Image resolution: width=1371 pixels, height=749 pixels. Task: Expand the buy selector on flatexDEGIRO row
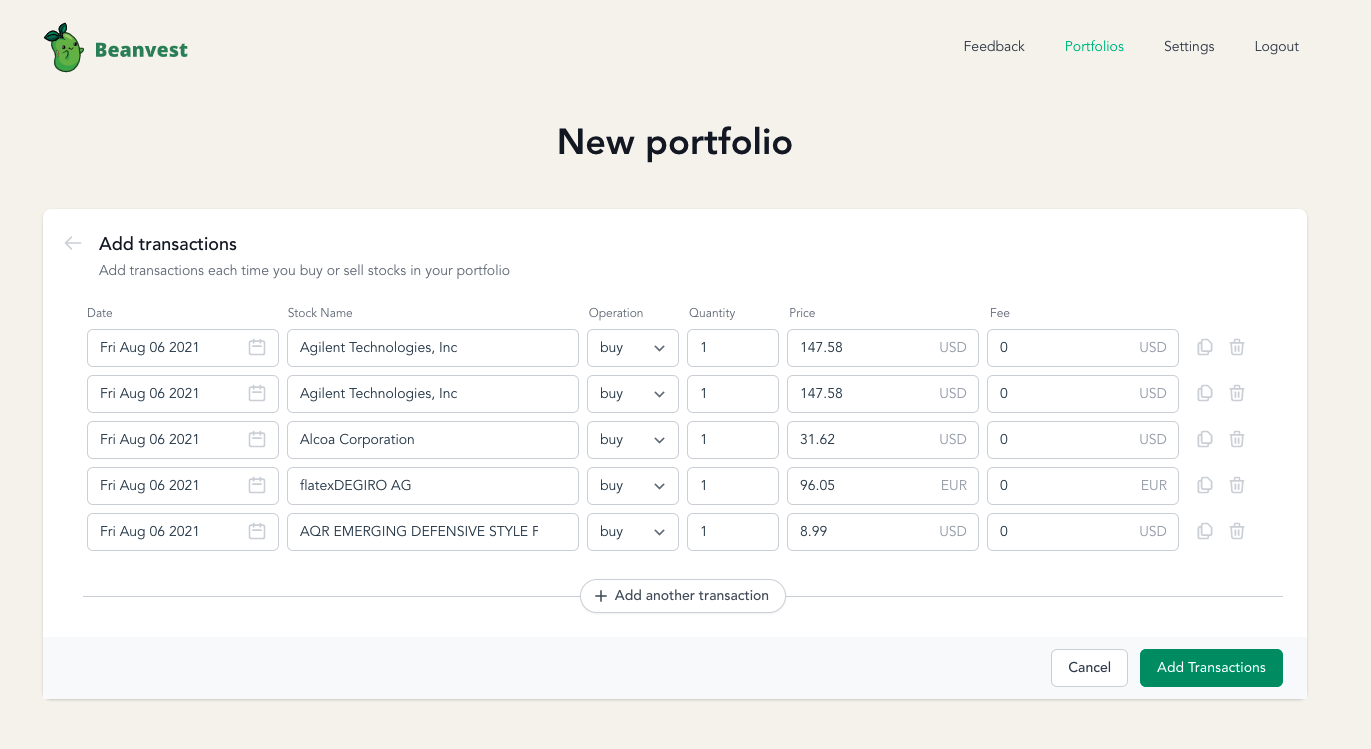(632, 485)
